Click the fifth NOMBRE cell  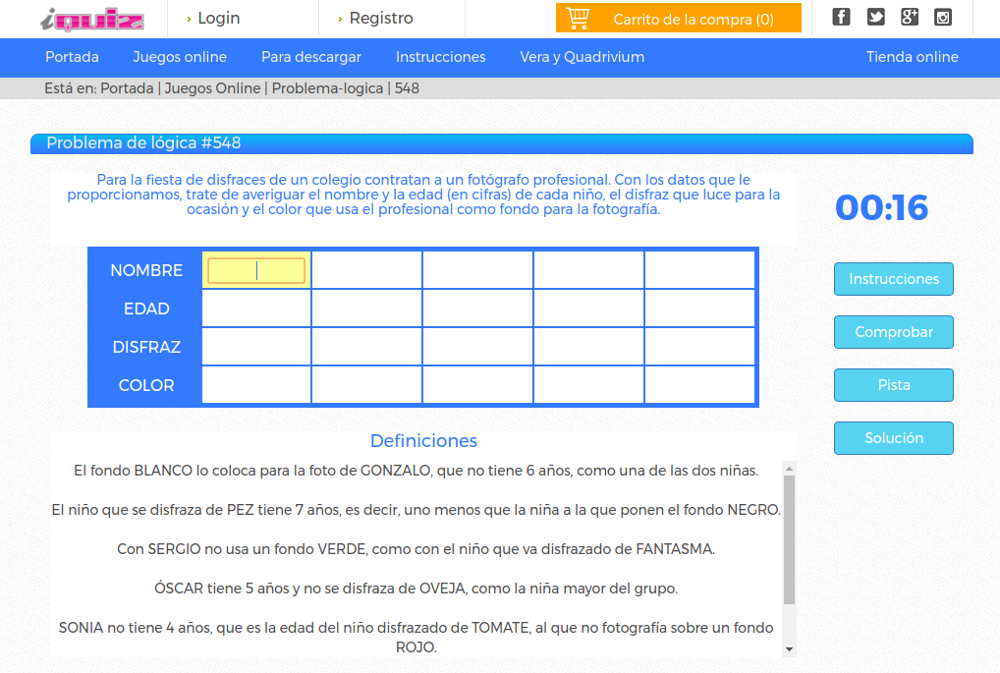(700, 270)
